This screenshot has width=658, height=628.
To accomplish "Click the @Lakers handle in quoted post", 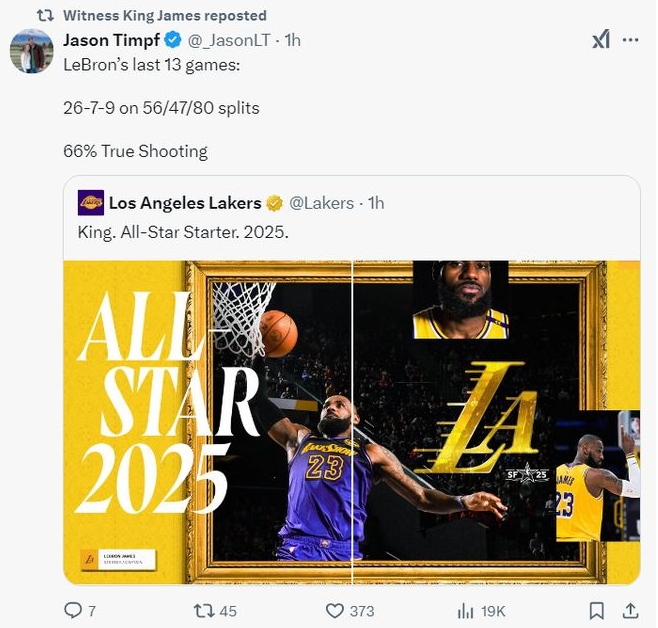I will click(x=321, y=203).
